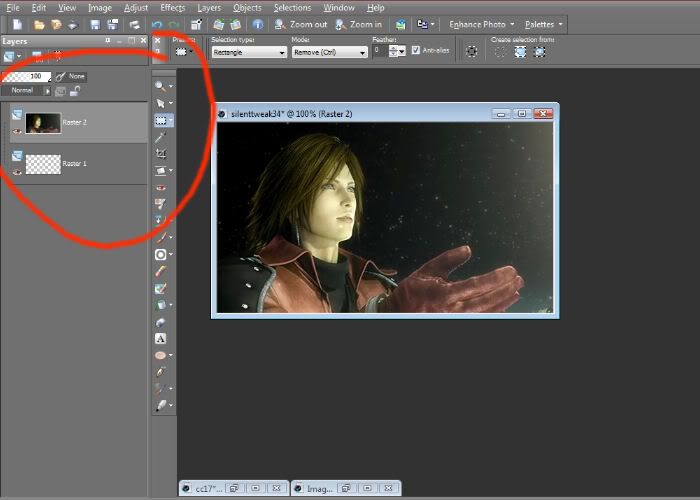Click the layer link None button
This screenshot has width=700, height=500.
(71, 77)
